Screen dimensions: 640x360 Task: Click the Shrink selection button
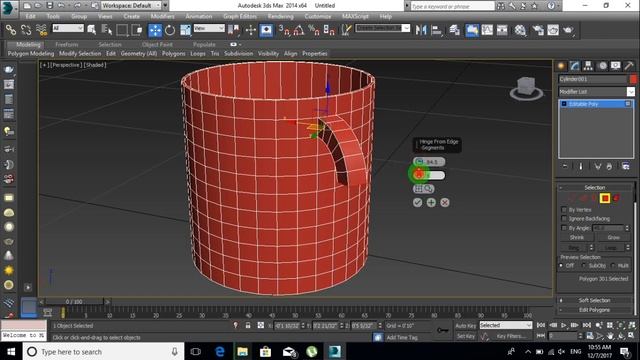point(577,237)
